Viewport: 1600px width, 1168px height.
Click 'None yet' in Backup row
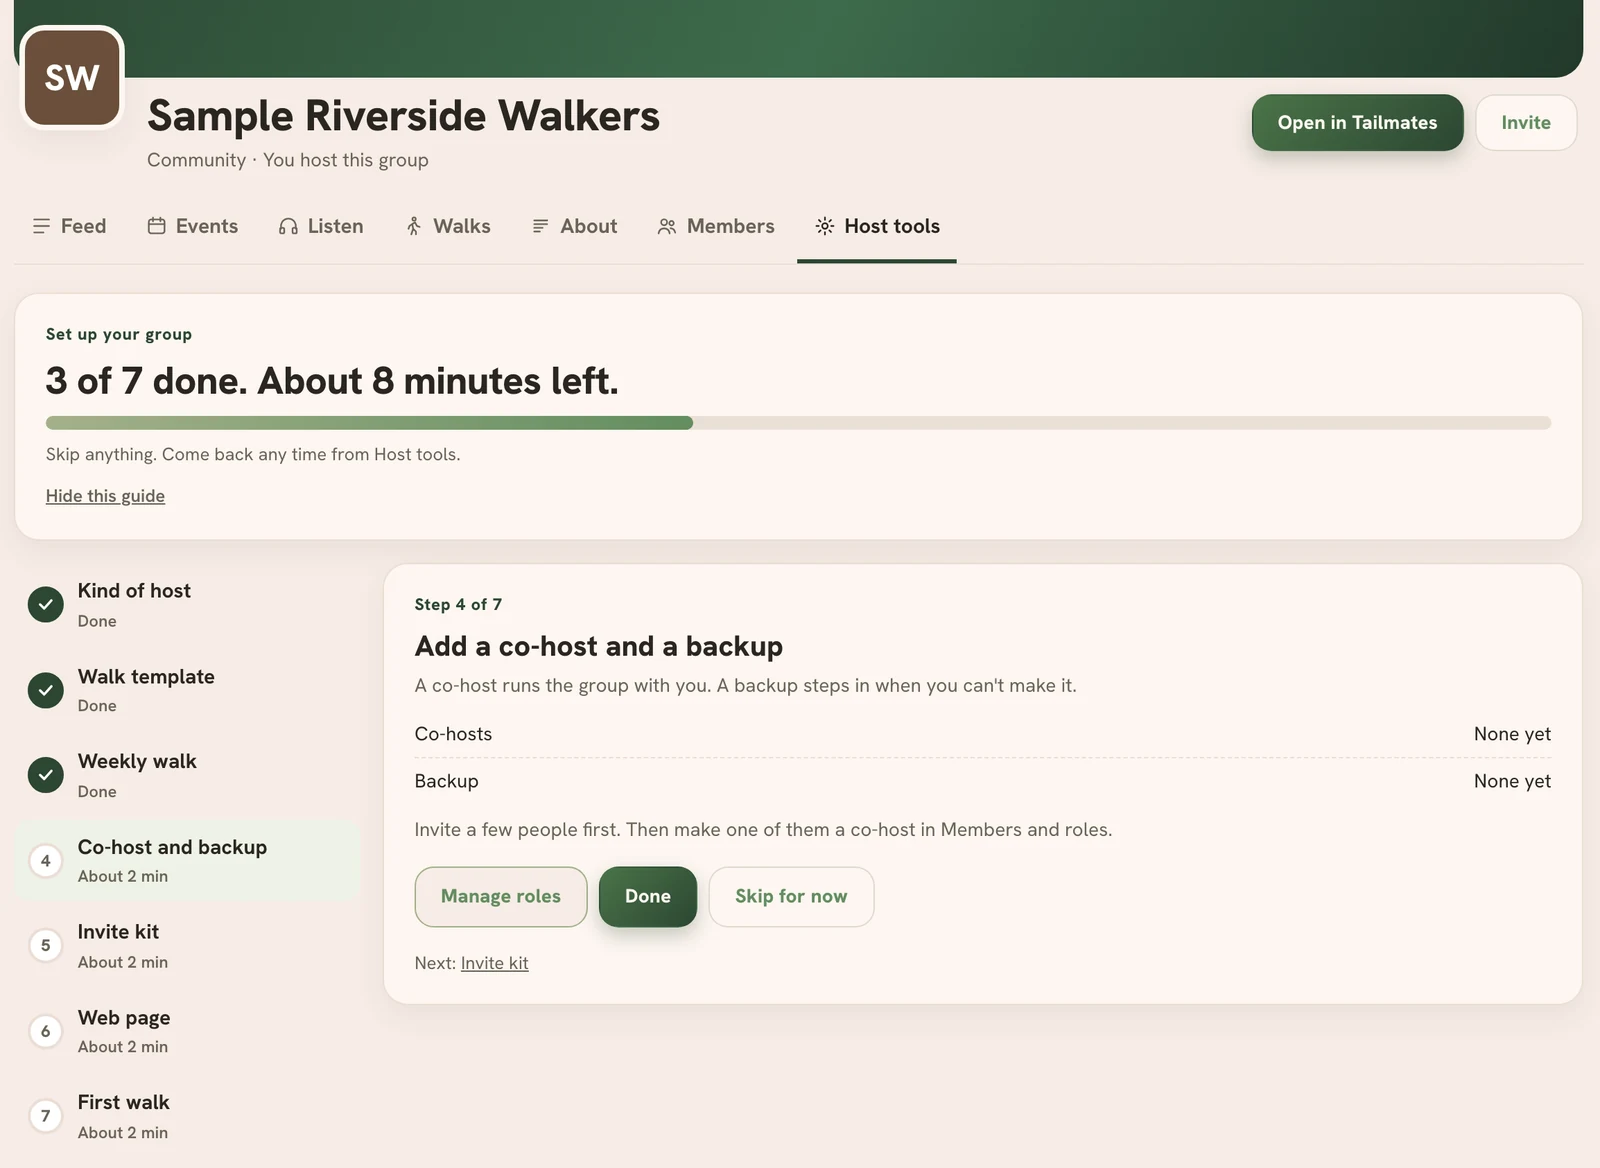[x=1512, y=781]
